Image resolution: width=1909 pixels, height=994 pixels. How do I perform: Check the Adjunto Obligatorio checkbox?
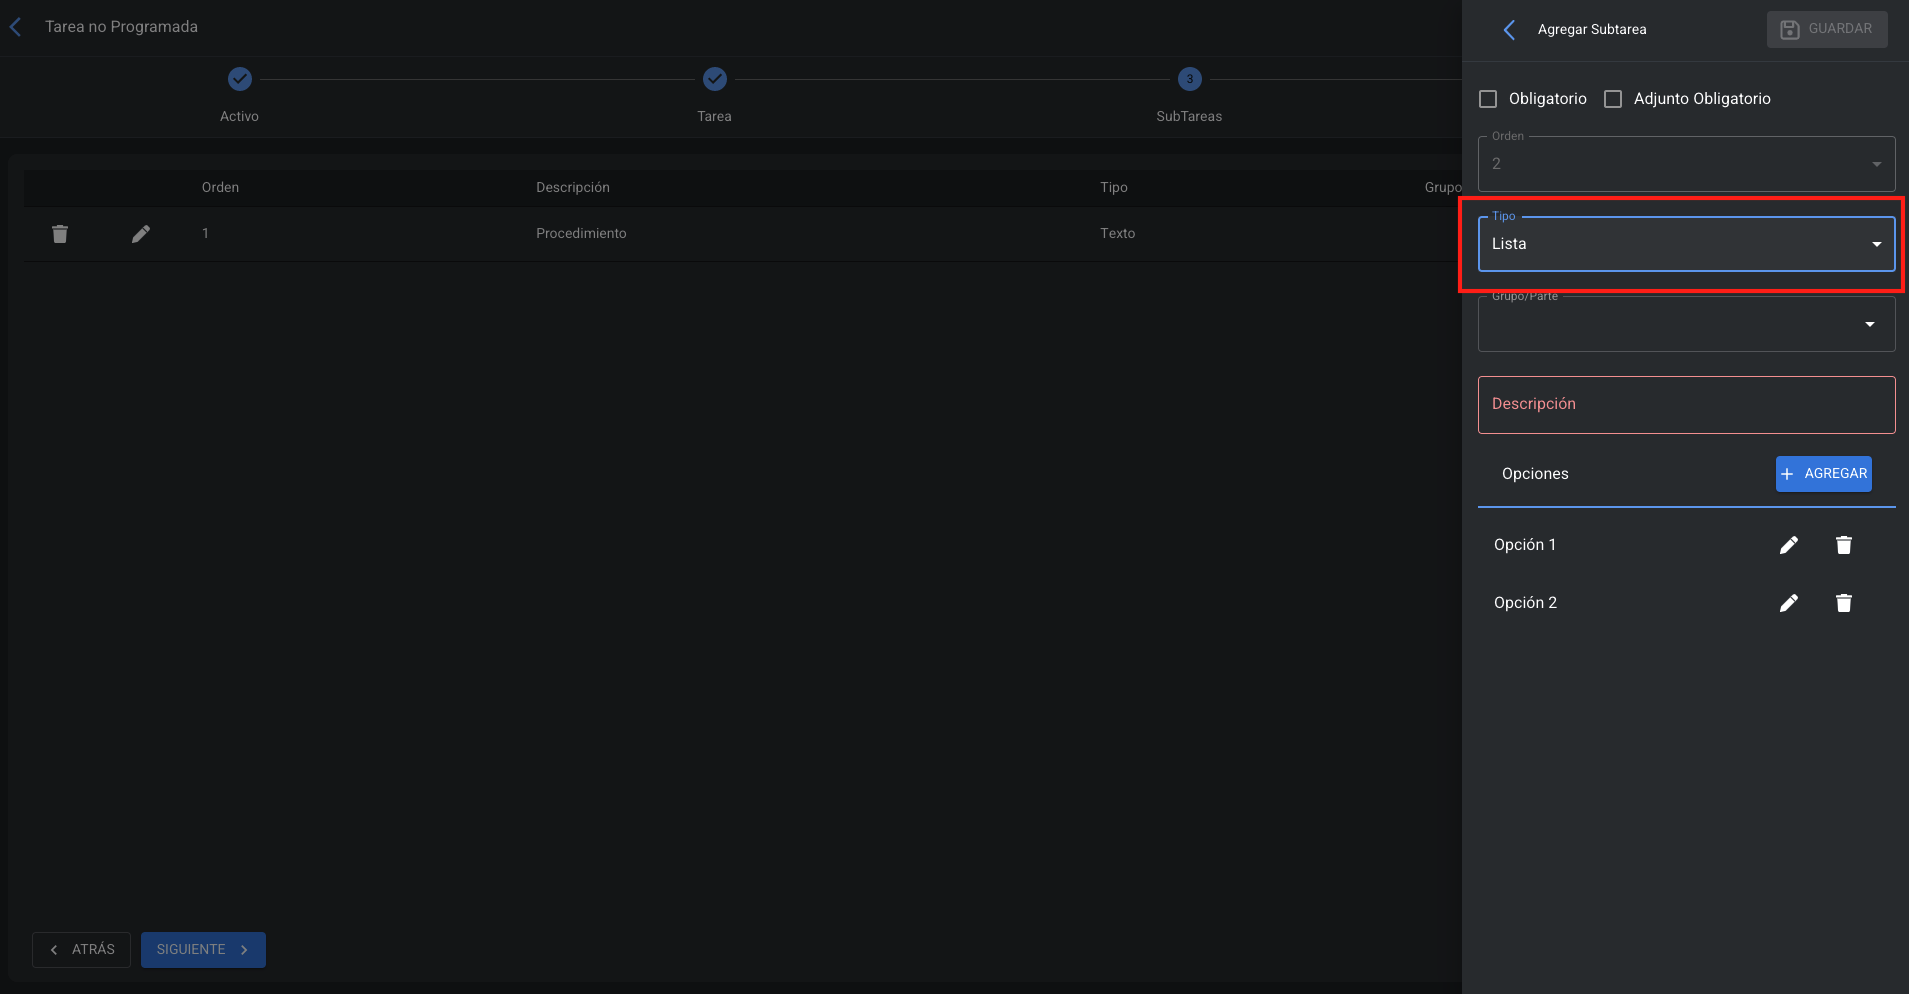1613,99
